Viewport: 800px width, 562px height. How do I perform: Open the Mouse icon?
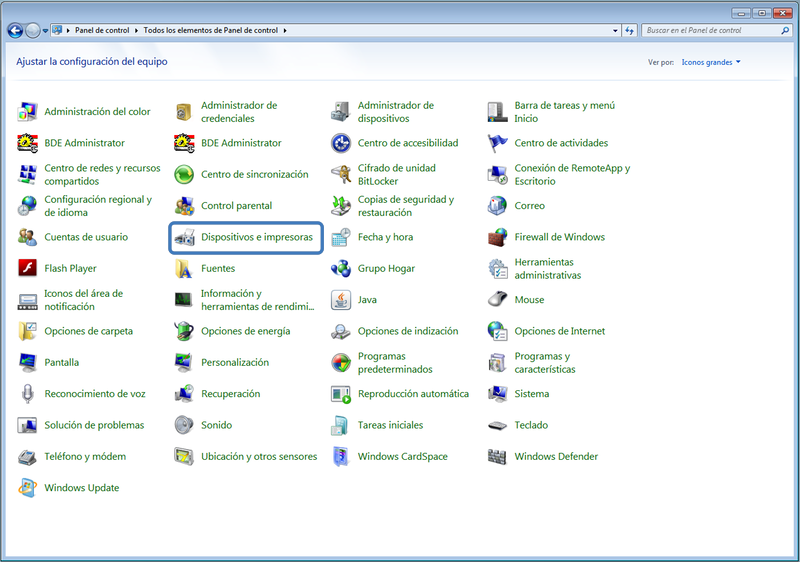497,300
